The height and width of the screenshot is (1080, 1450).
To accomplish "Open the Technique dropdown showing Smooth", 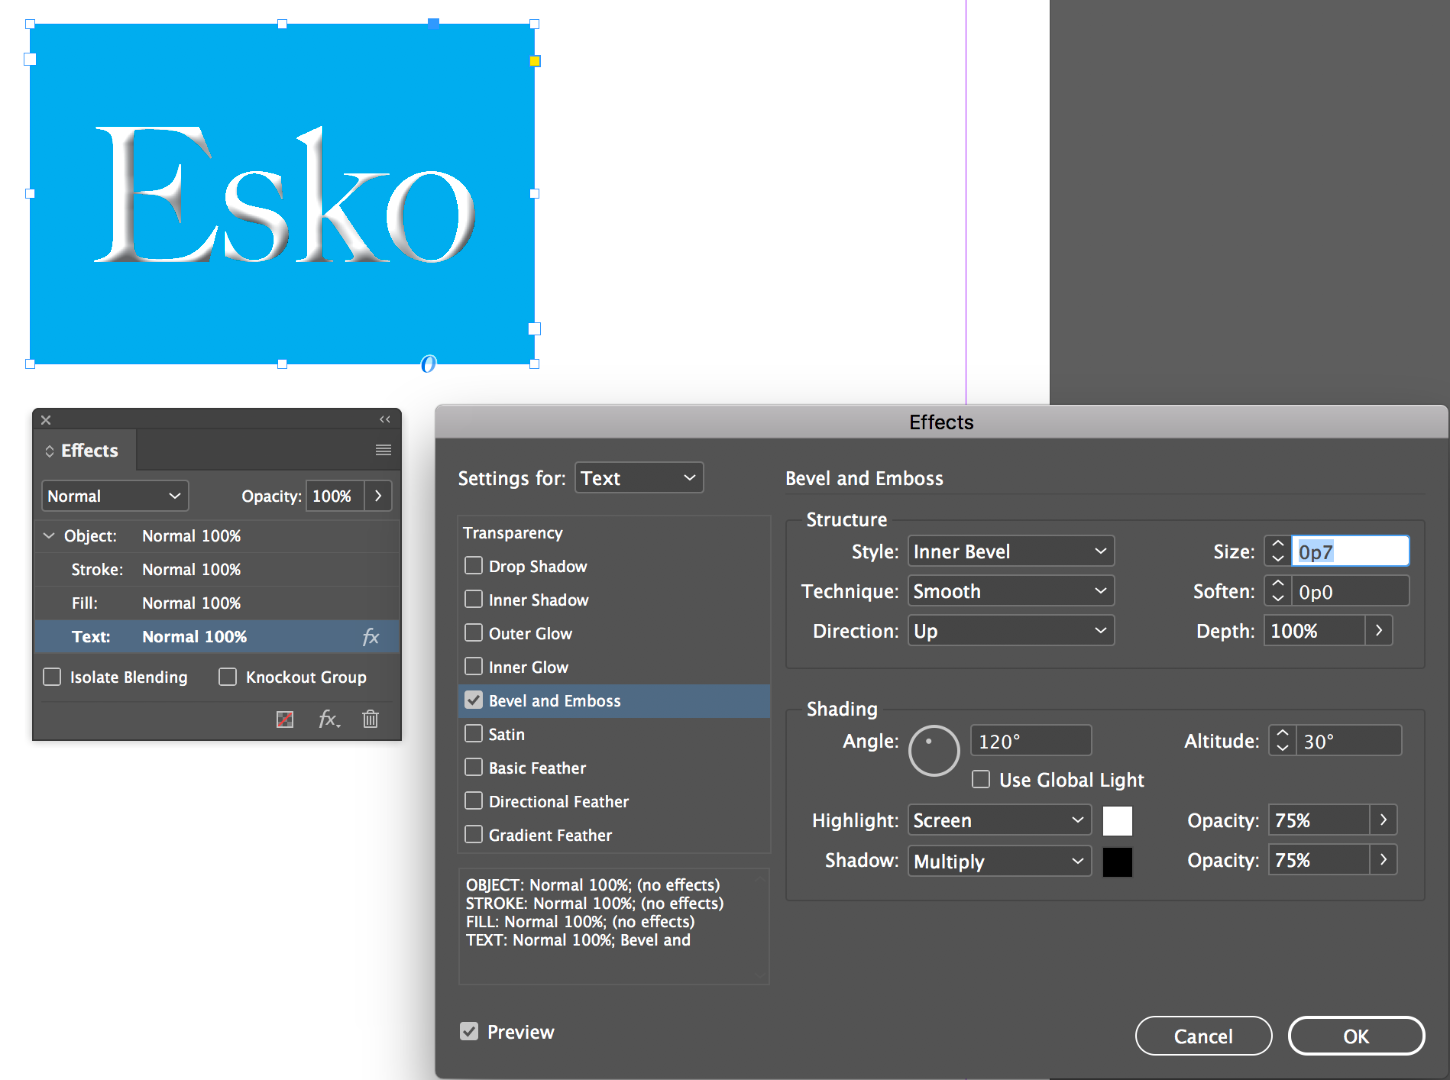I will click(x=1011, y=591).
